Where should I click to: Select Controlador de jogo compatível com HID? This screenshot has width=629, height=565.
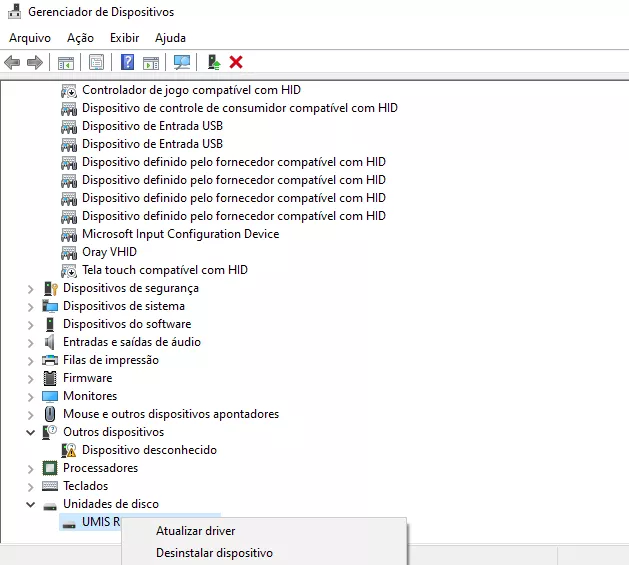tap(191, 90)
